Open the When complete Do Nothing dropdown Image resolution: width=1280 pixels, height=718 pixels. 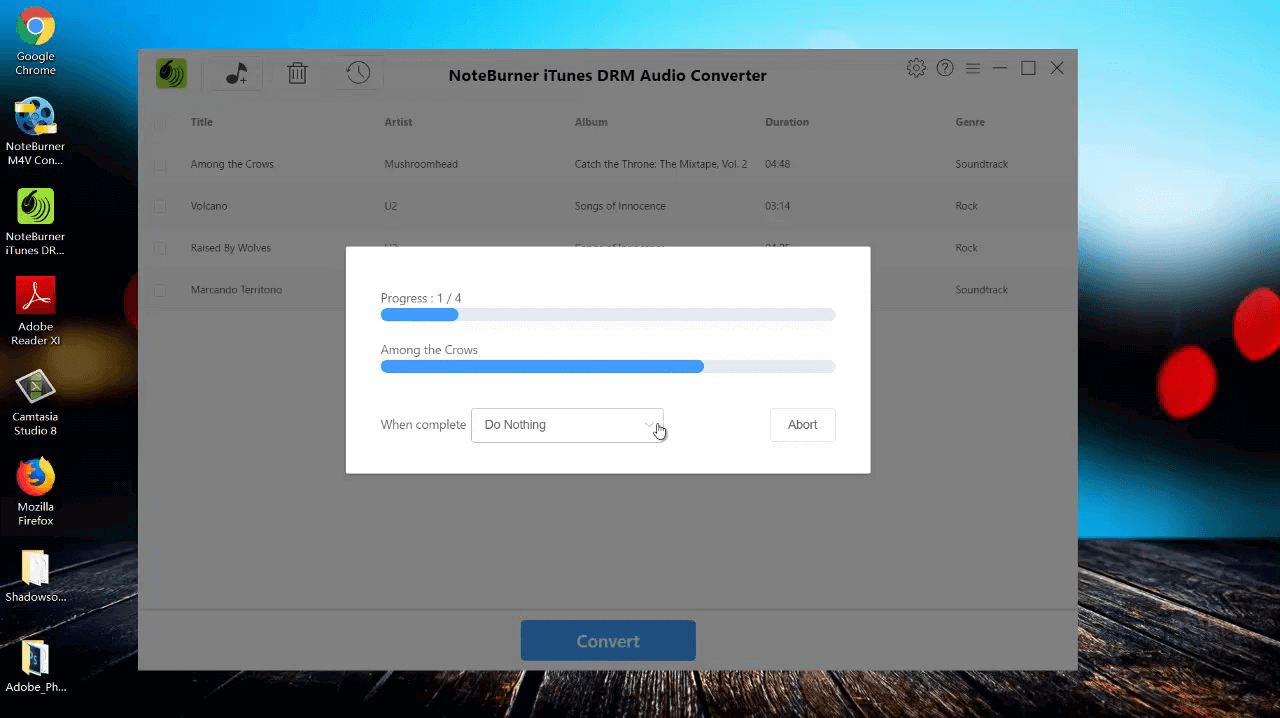click(567, 425)
